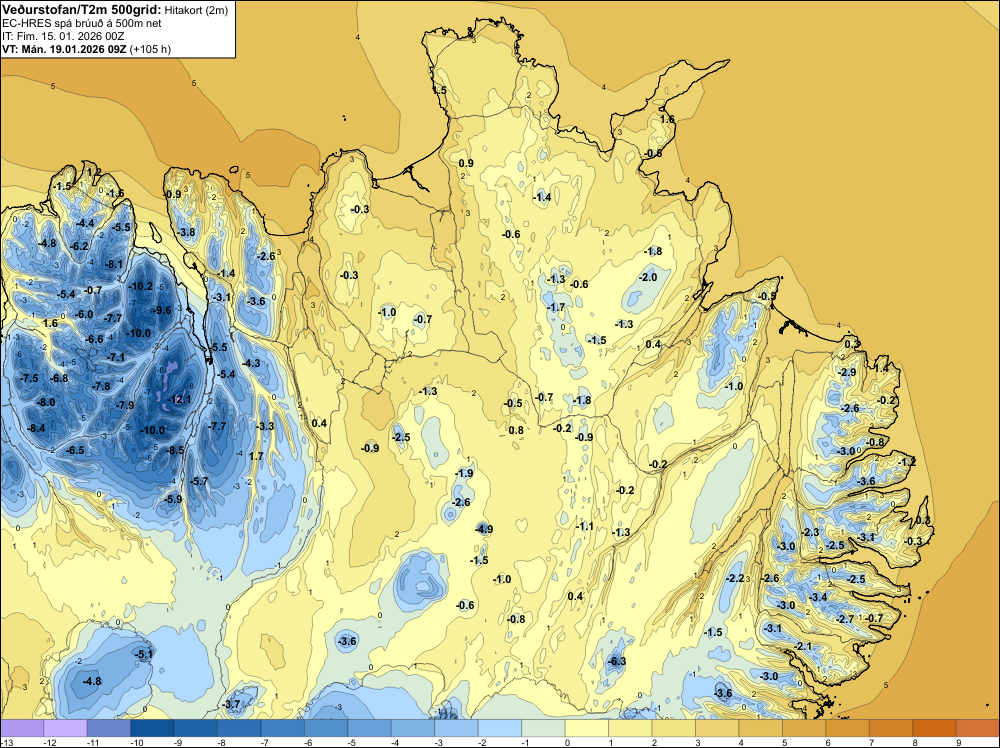Click the temperature label -7.9

(124, 405)
